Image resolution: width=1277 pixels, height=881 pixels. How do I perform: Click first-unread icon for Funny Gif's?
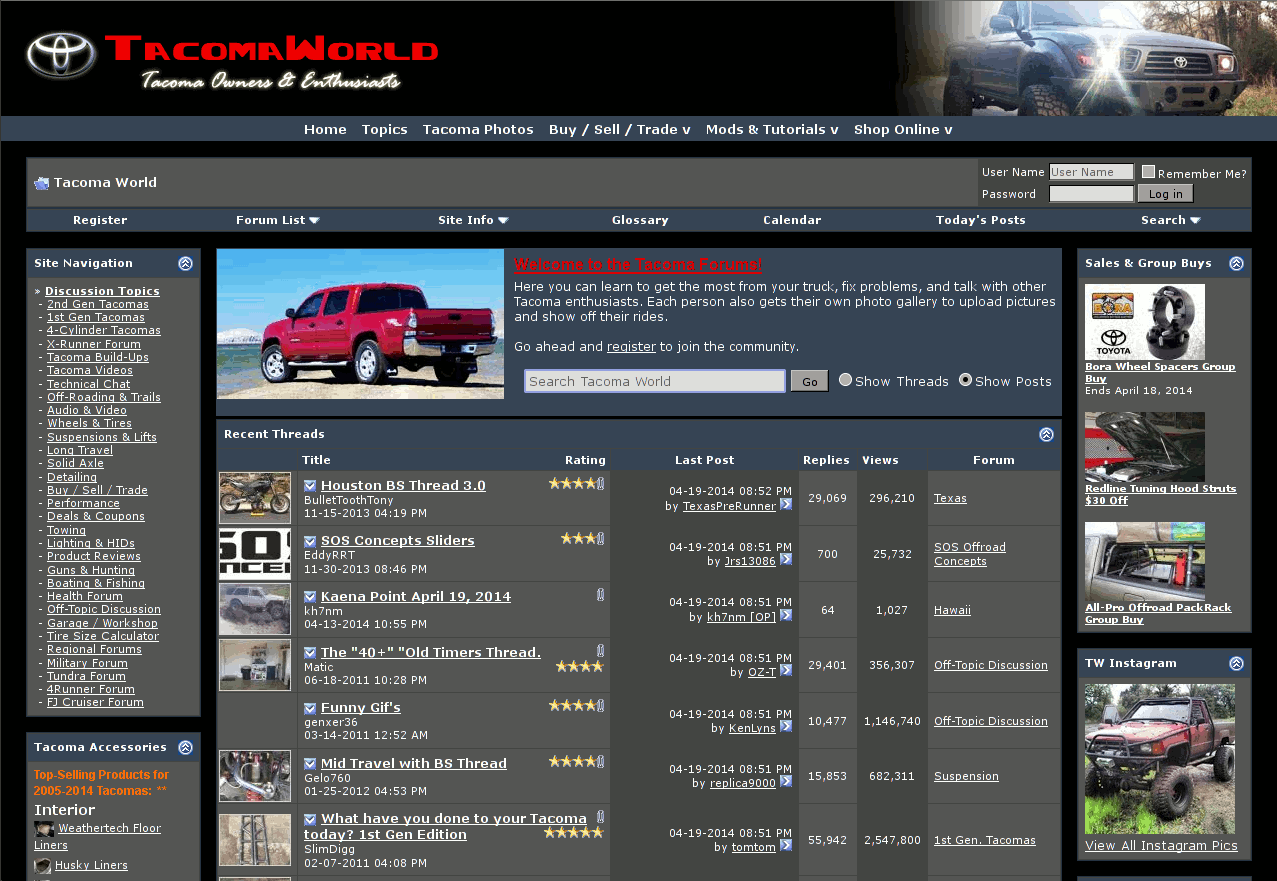310,708
